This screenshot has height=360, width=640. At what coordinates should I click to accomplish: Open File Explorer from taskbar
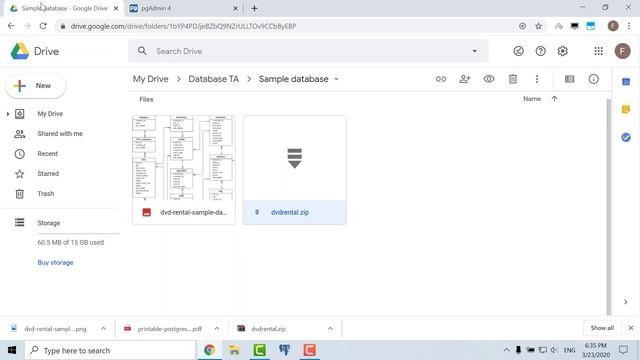(234, 350)
